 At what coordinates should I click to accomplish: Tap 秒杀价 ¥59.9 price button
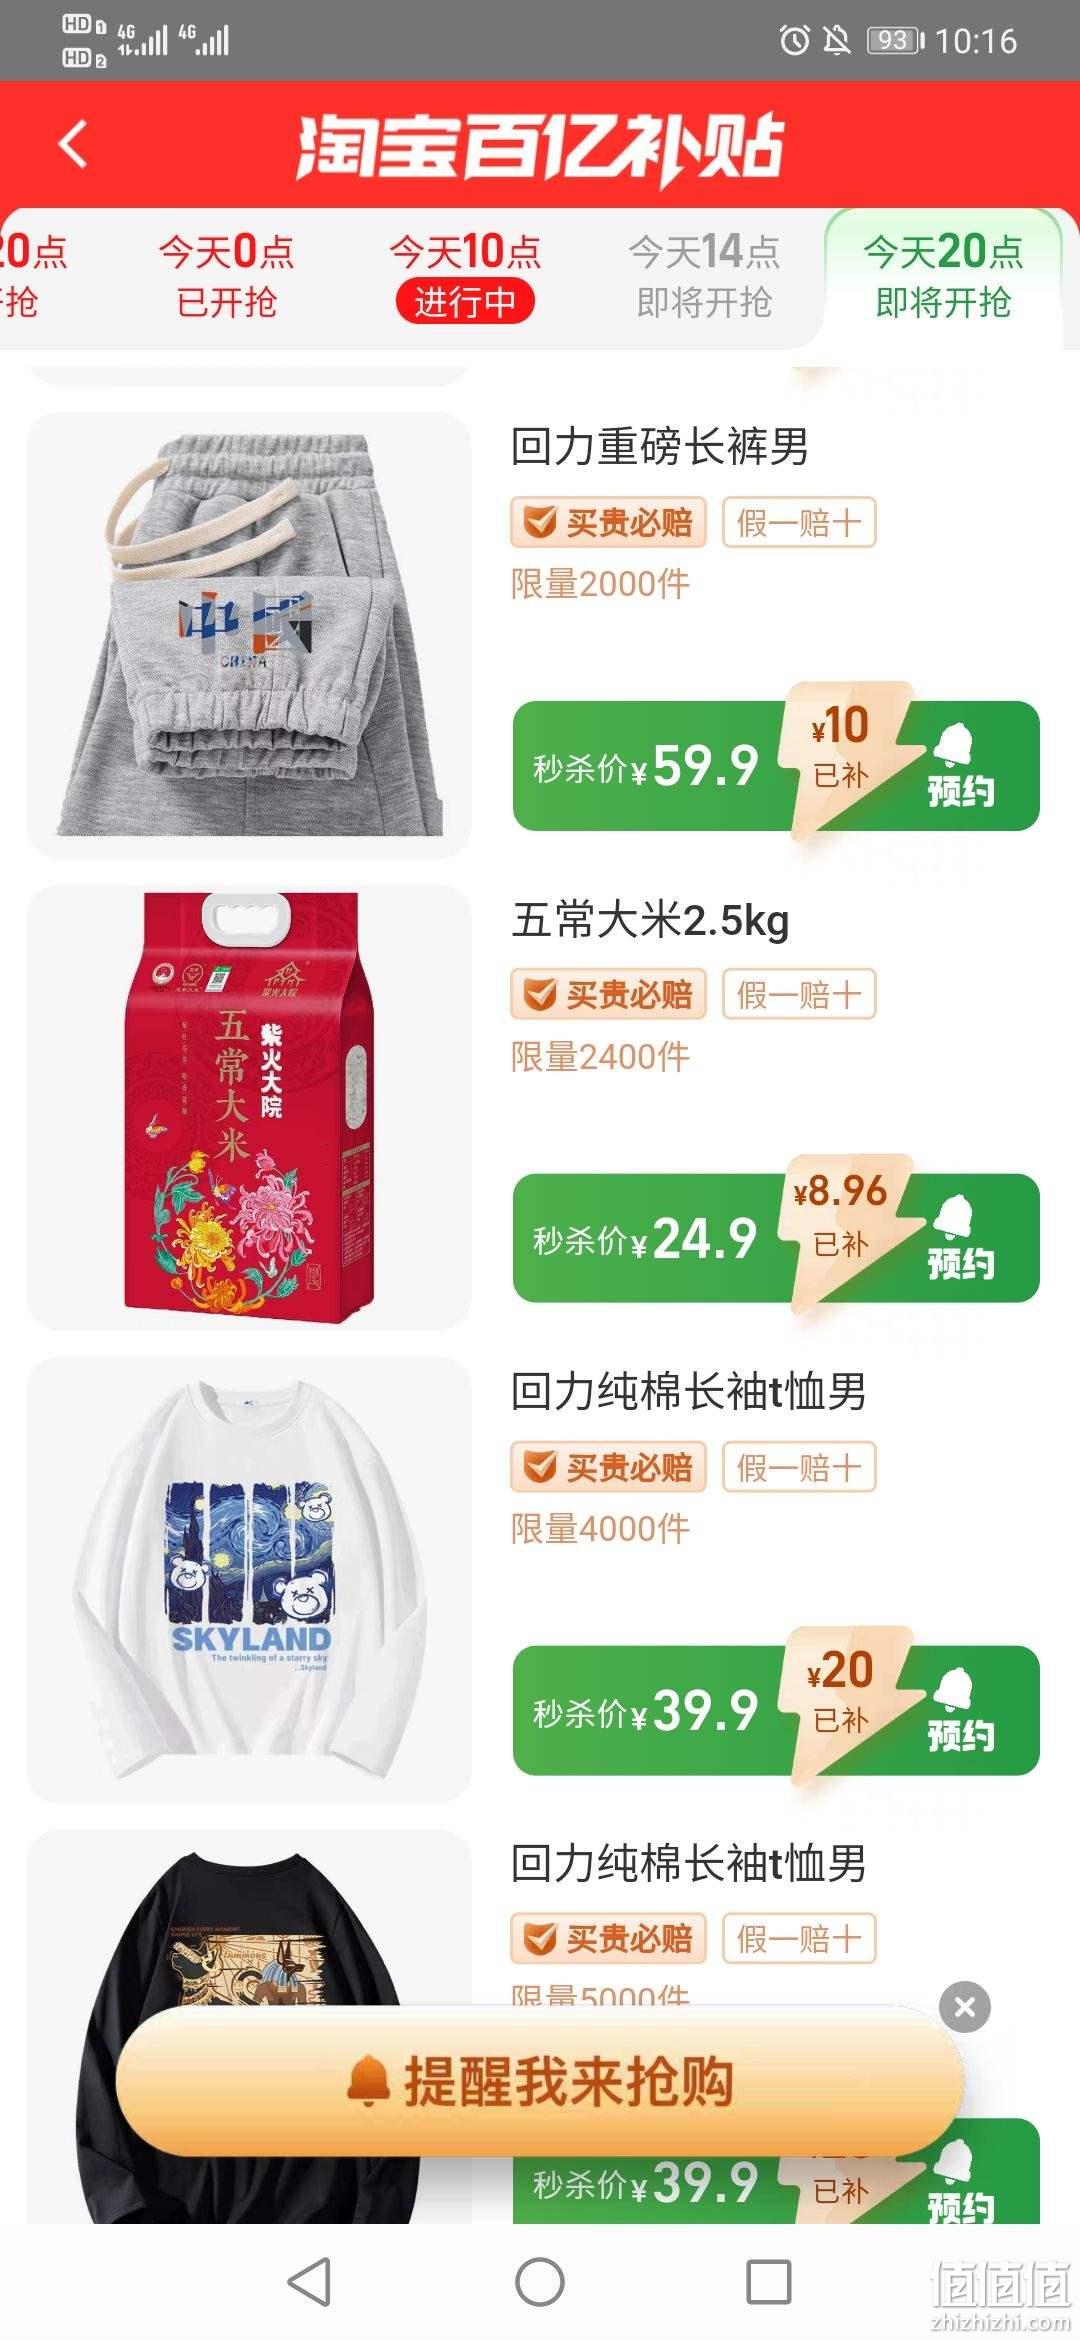coord(646,766)
